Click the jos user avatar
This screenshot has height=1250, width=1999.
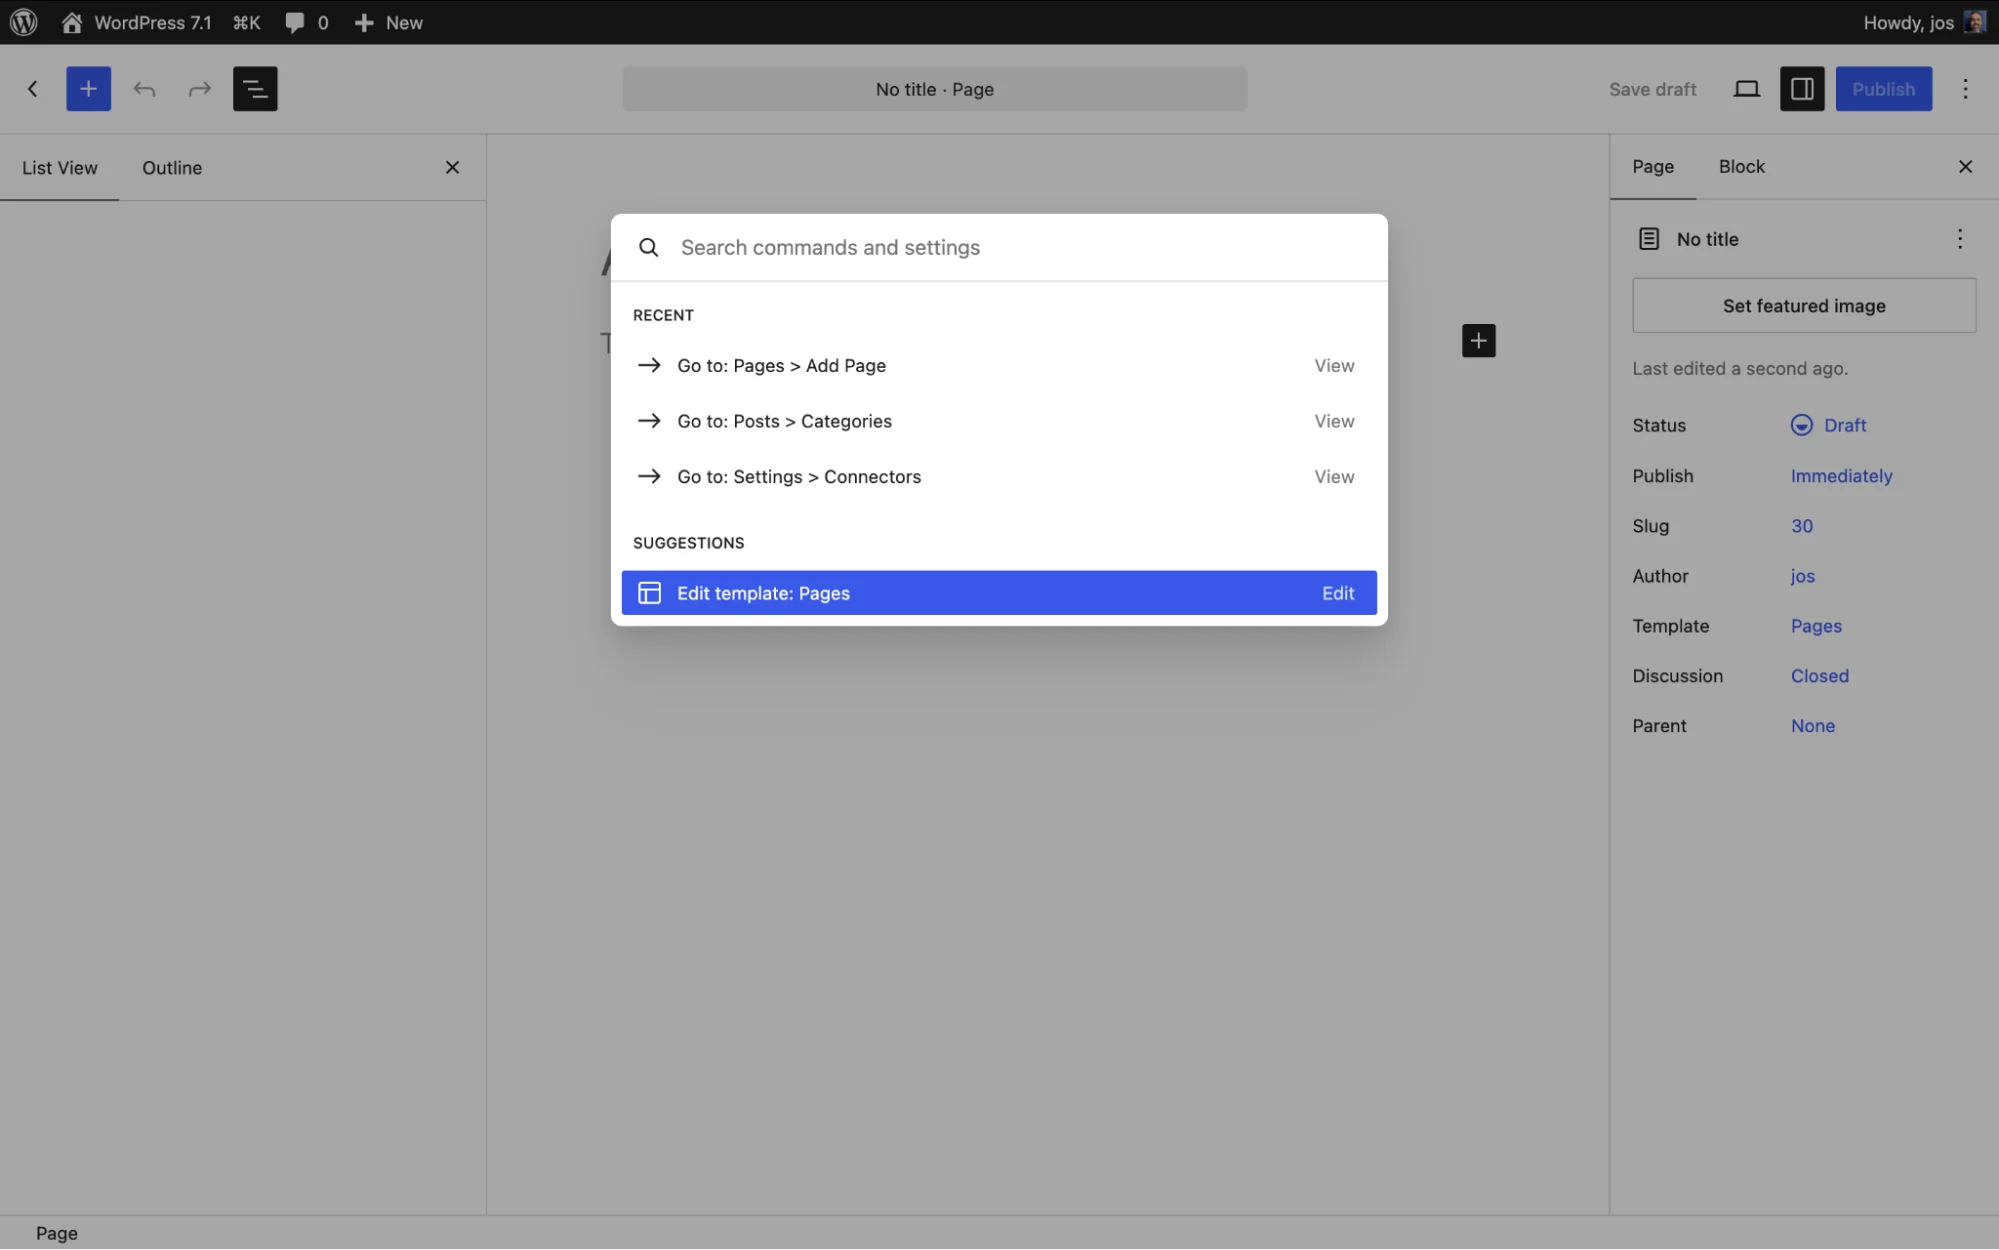1974,22
